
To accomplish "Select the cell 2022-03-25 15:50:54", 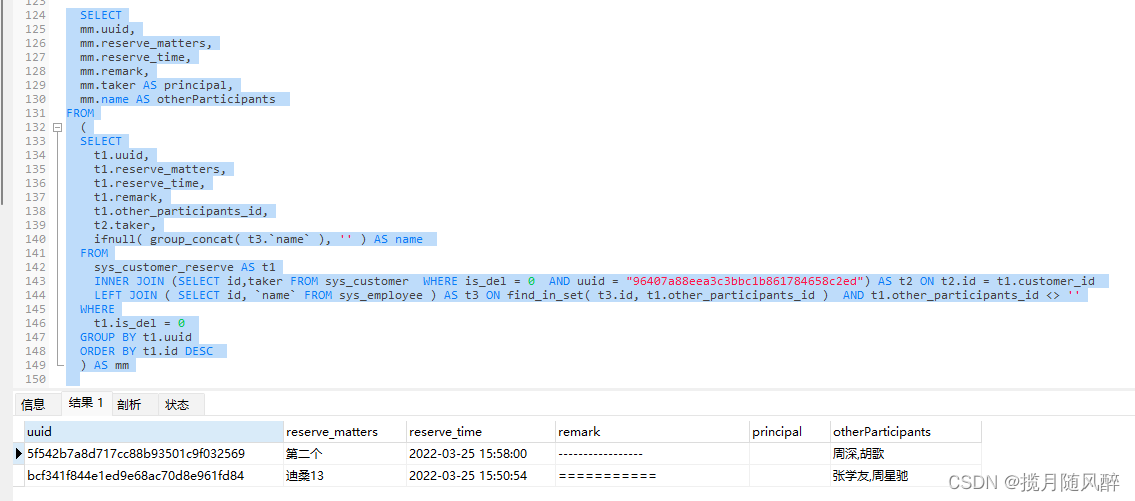I will [481, 476].
